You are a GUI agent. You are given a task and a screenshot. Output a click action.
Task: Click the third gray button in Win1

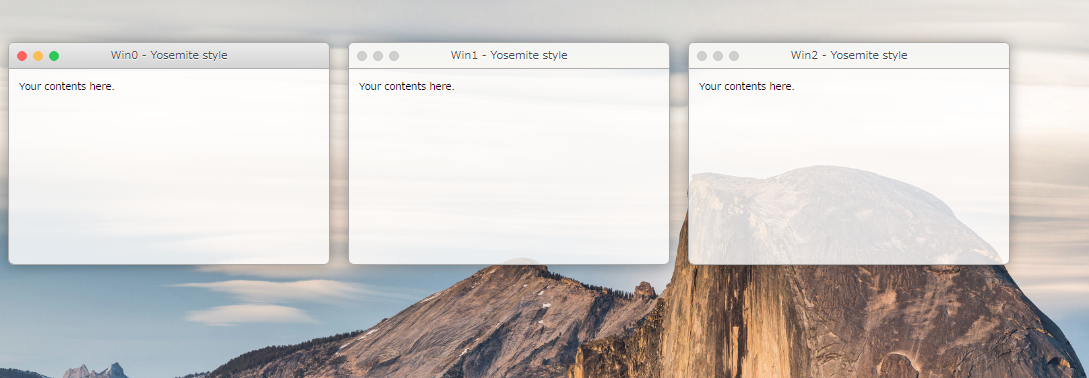[x=394, y=56]
